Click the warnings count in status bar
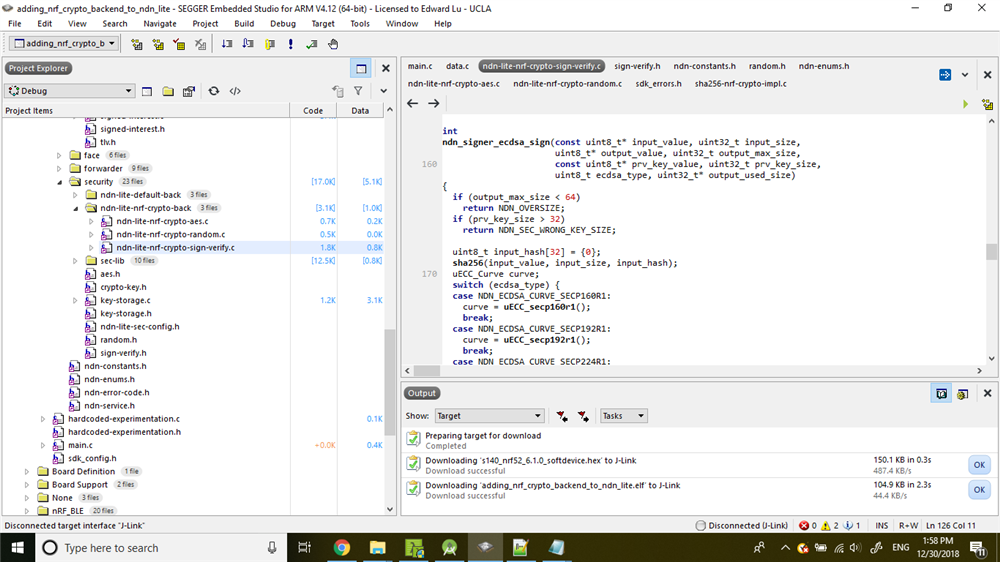The width and height of the screenshot is (1000, 562). click(830, 526)
